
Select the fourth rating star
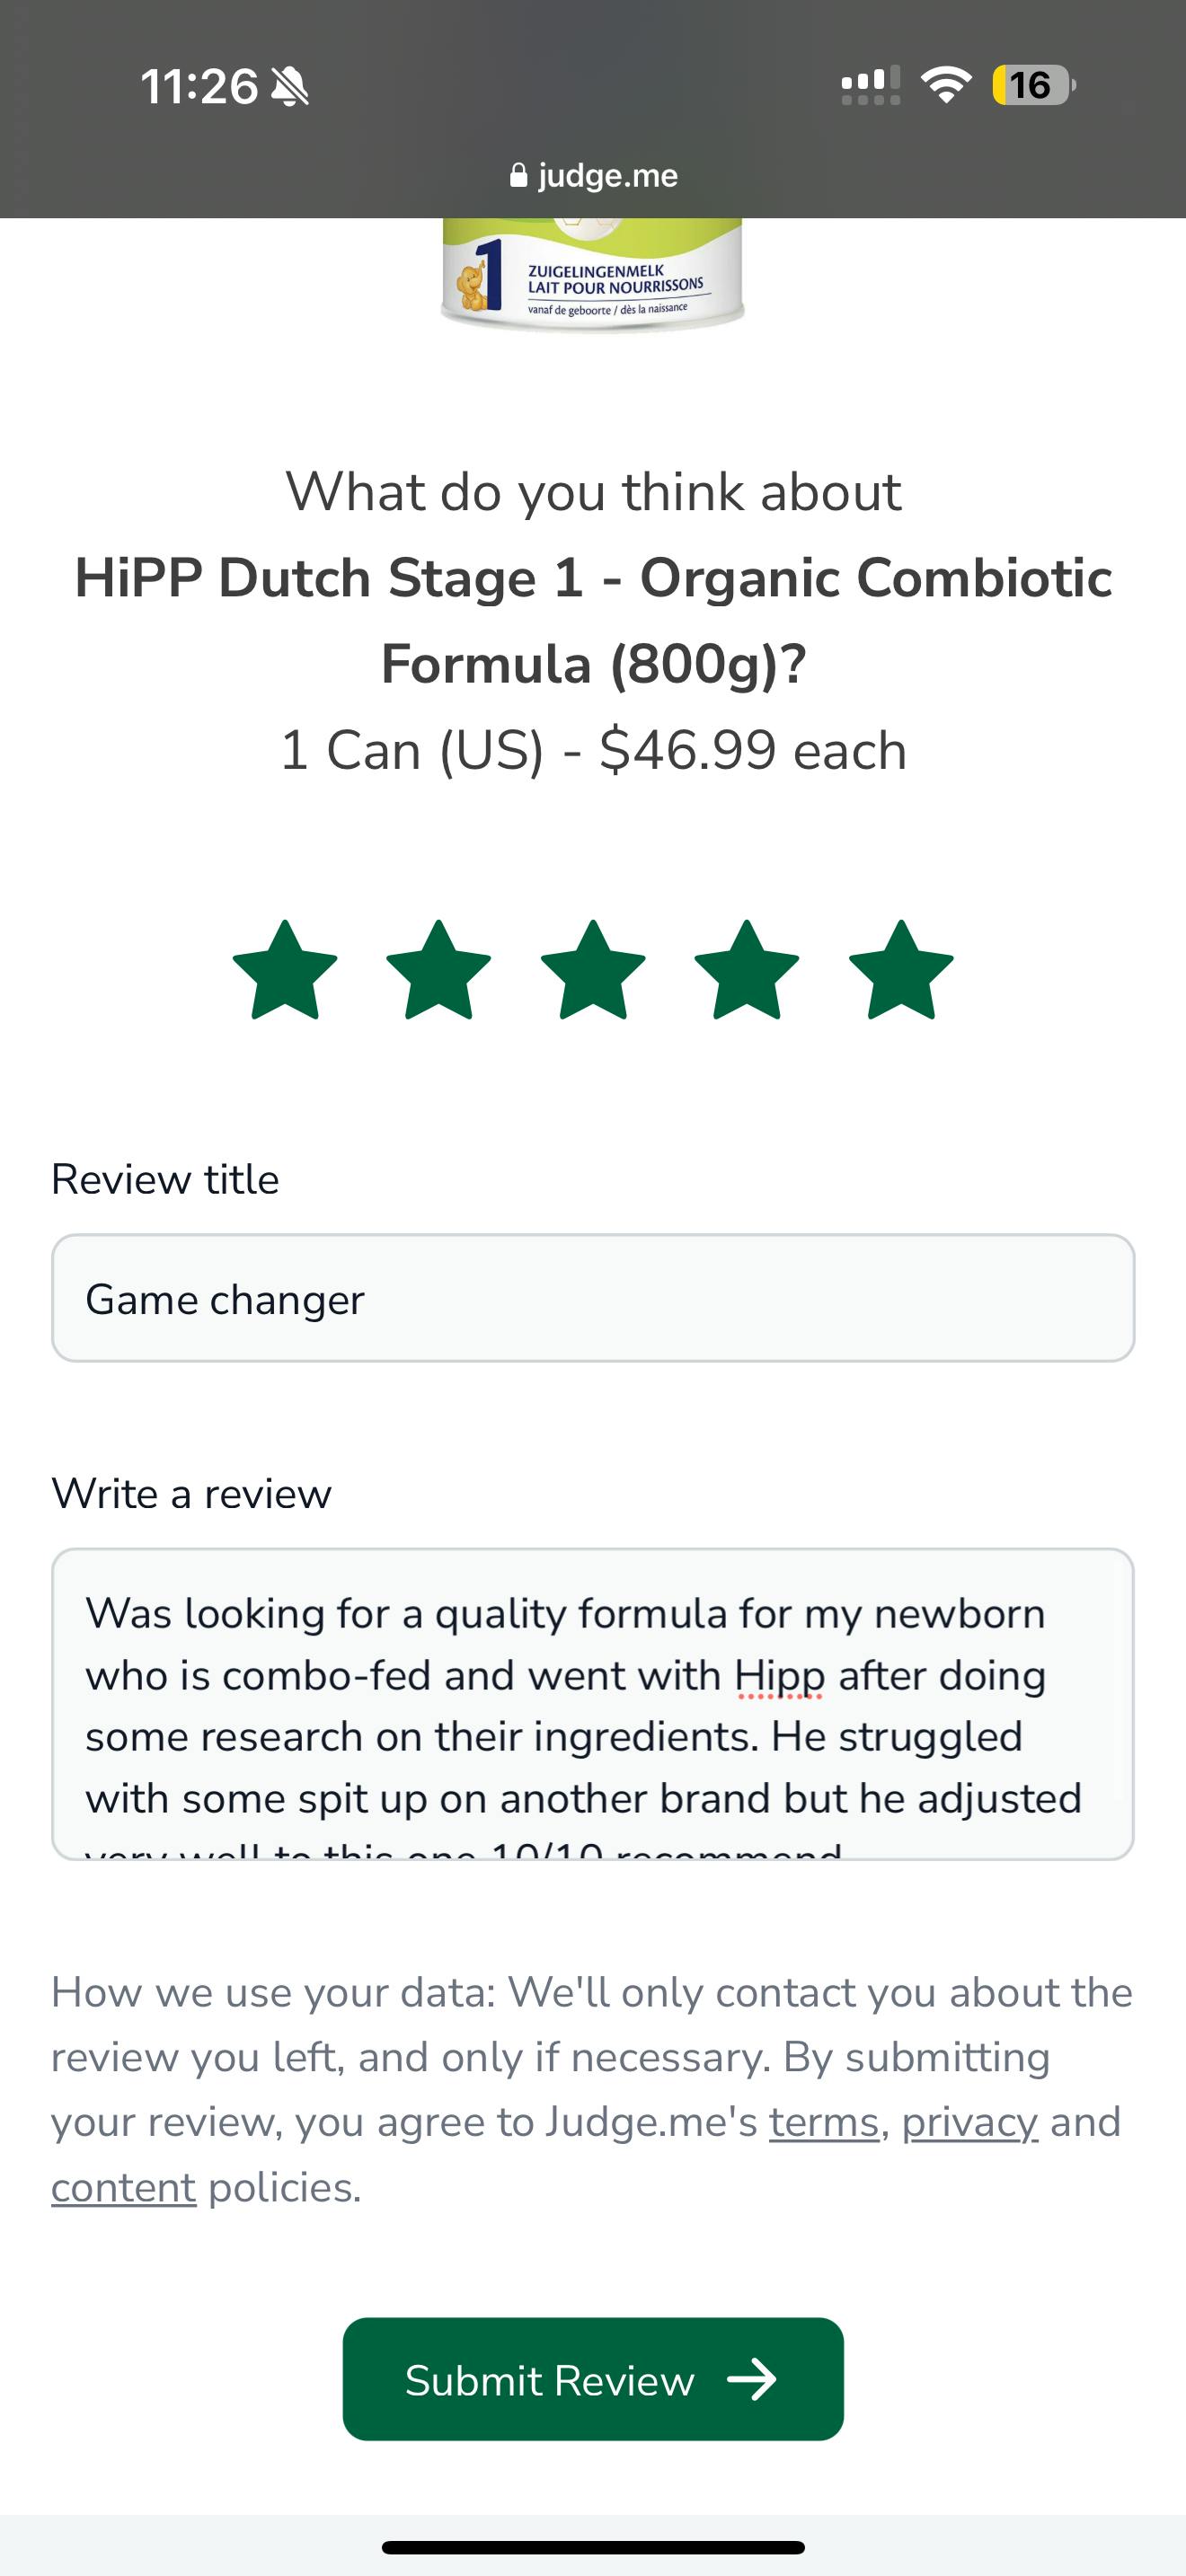[747, 971]
